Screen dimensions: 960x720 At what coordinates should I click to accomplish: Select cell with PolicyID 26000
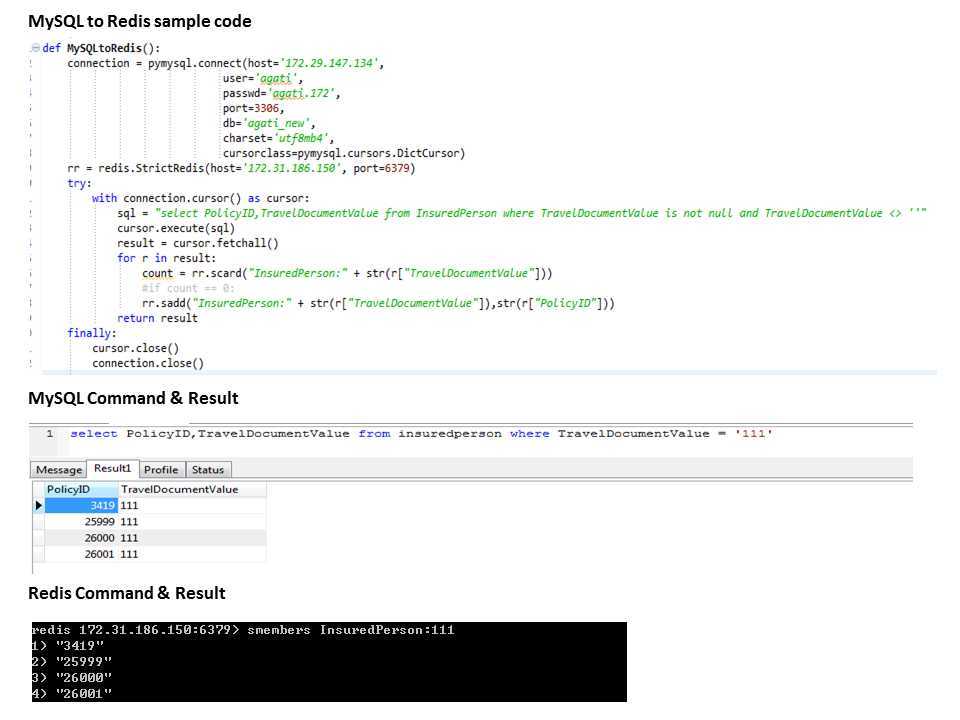[x=81, y=538]
